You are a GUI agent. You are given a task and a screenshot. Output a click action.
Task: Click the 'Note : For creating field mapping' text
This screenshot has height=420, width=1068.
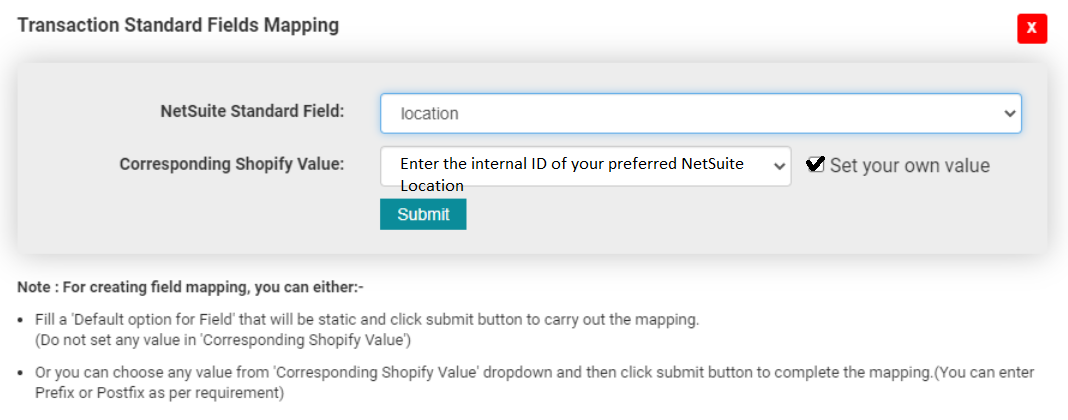click(x=190, y=287)
